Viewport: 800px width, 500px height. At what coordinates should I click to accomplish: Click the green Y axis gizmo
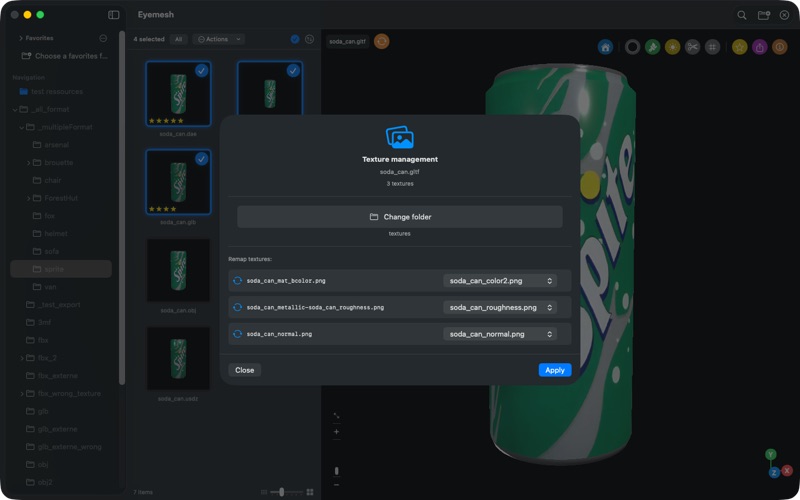point(770,454)
